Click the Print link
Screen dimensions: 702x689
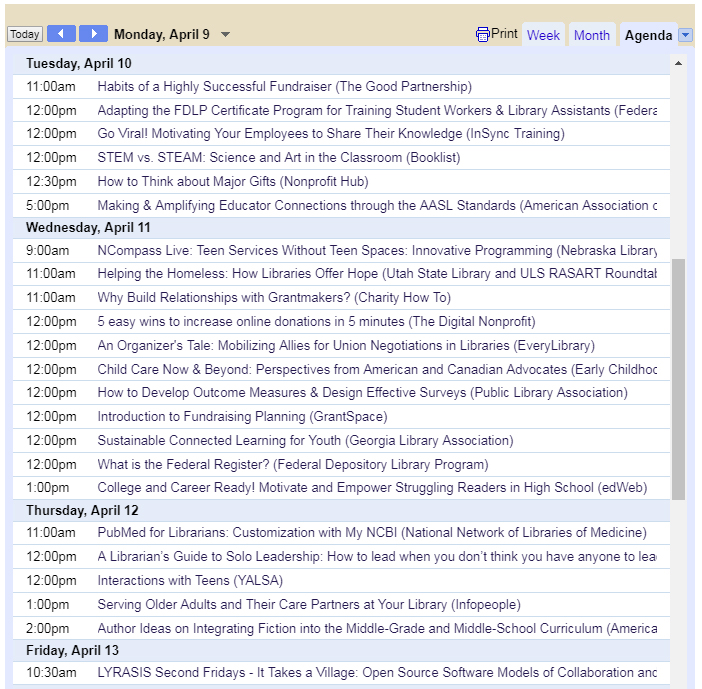(504, 34)
